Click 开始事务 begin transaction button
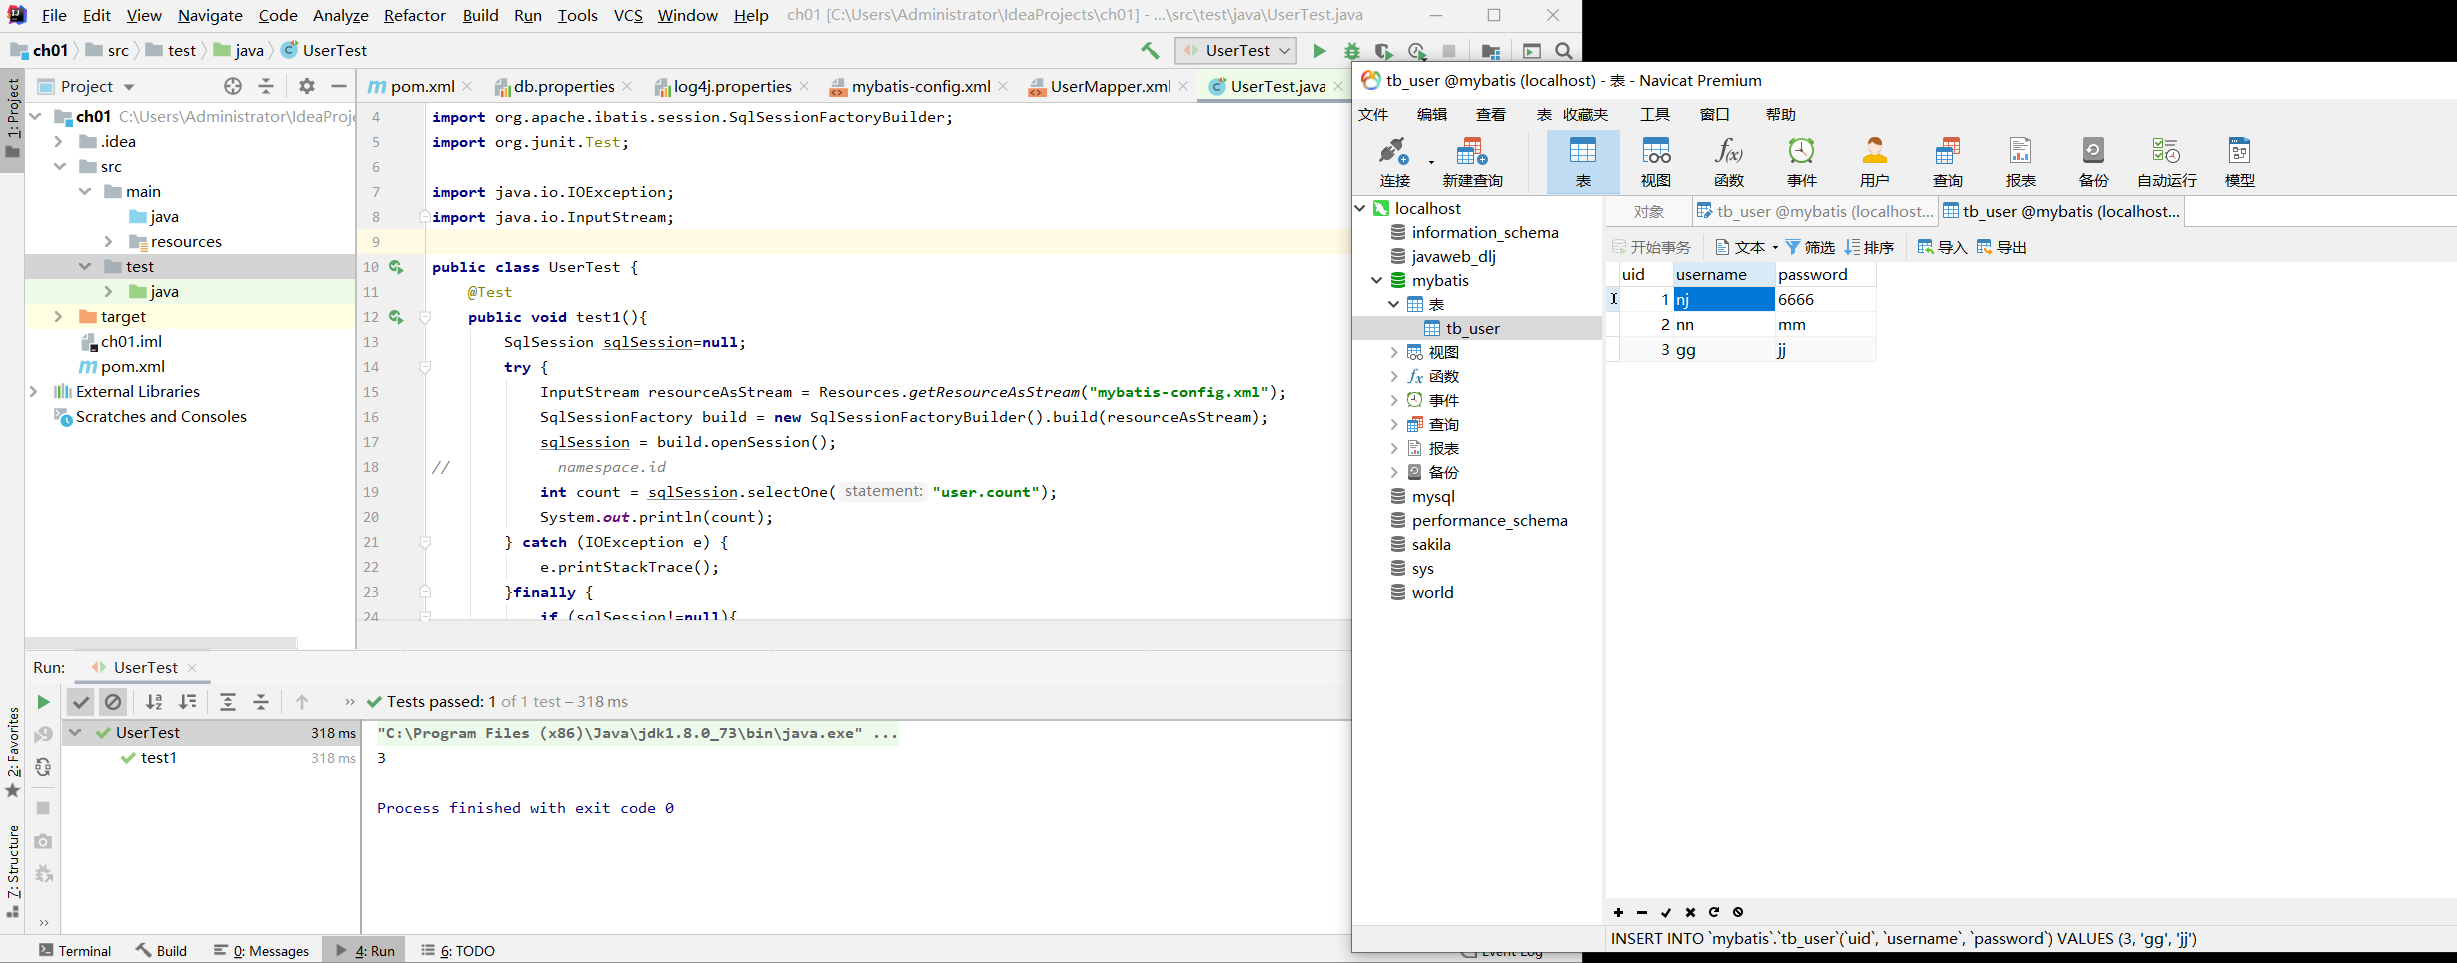The height and width of the screenshot is (963, 2457). coord(1651,247)
